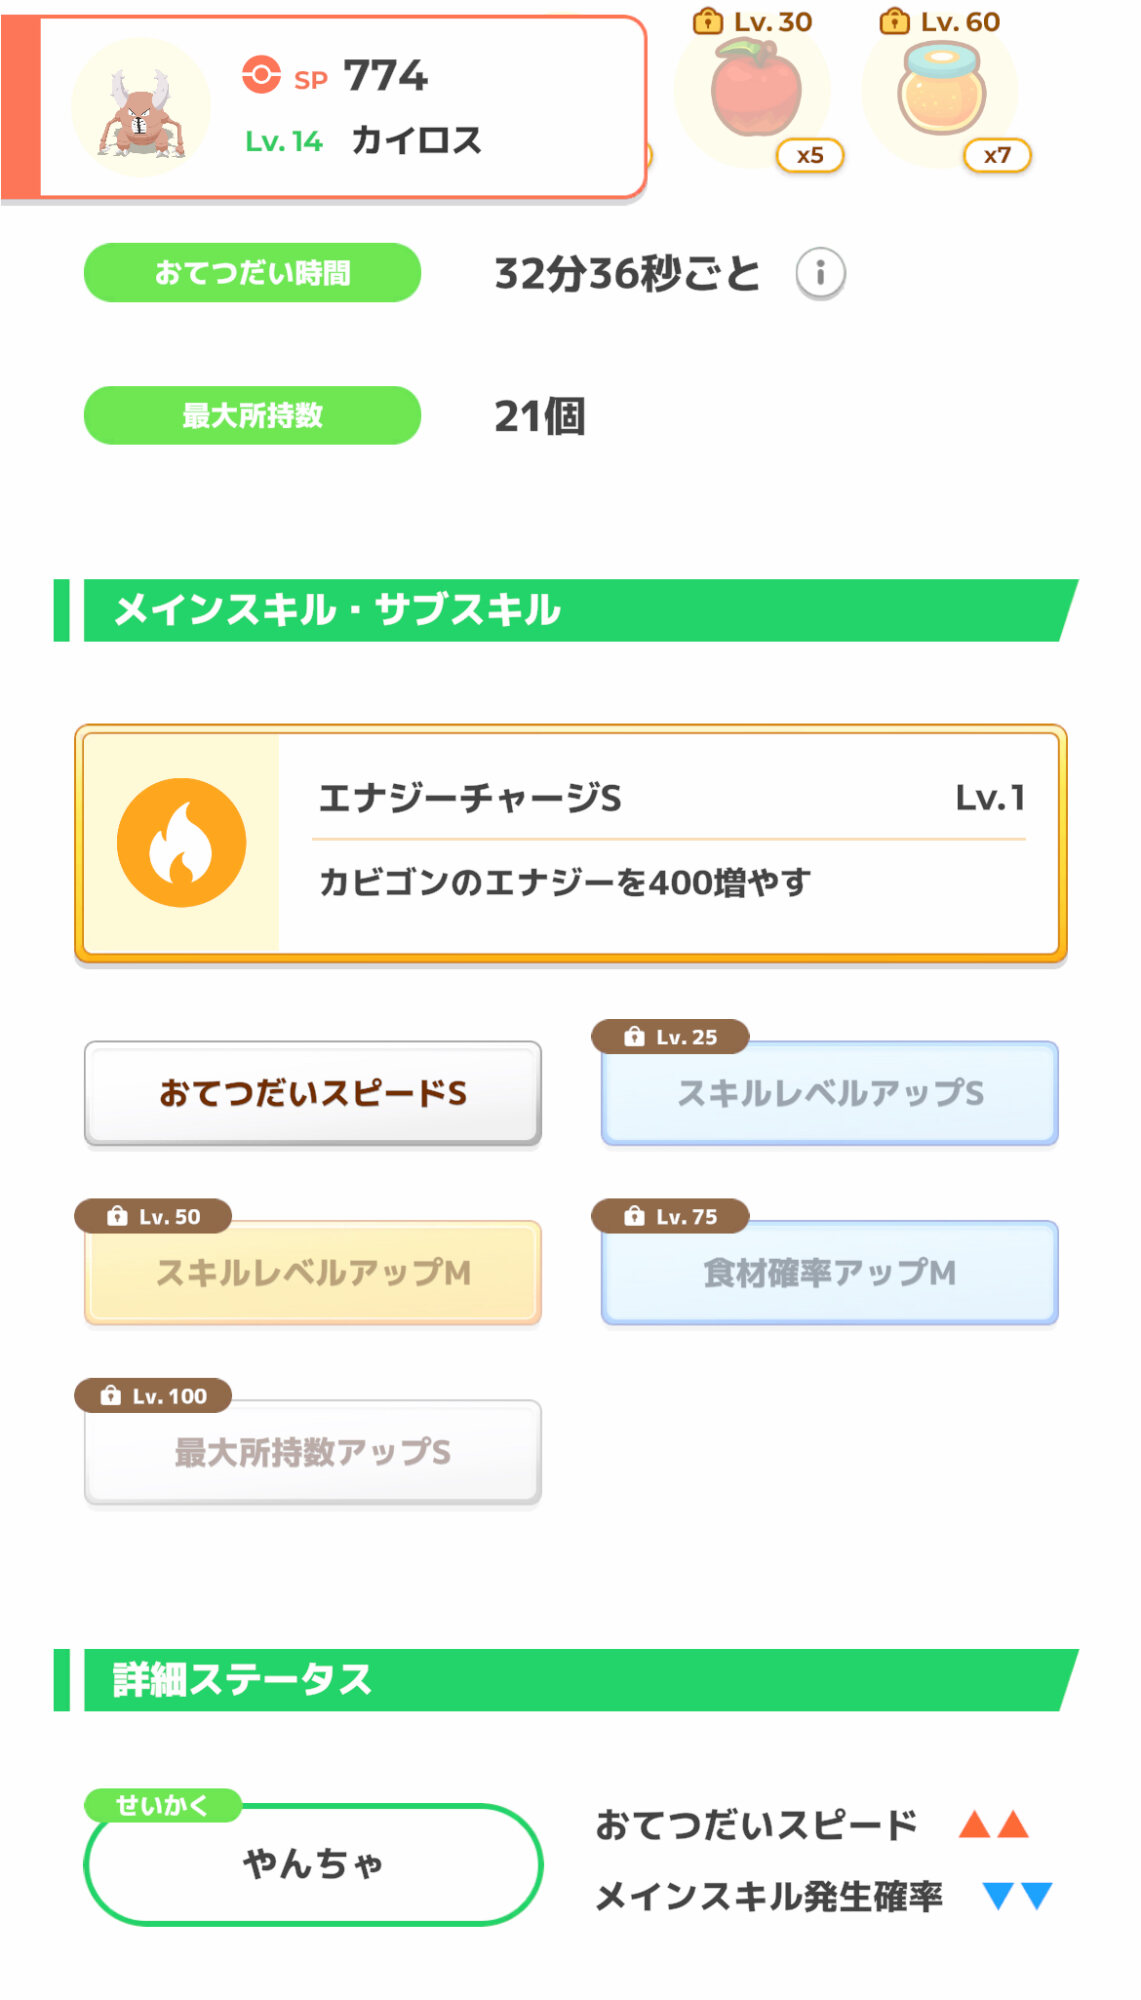Open locked 食材確率アップM sub skill
Screen dimensions: 1141x2000
(x=829, y=1272)
